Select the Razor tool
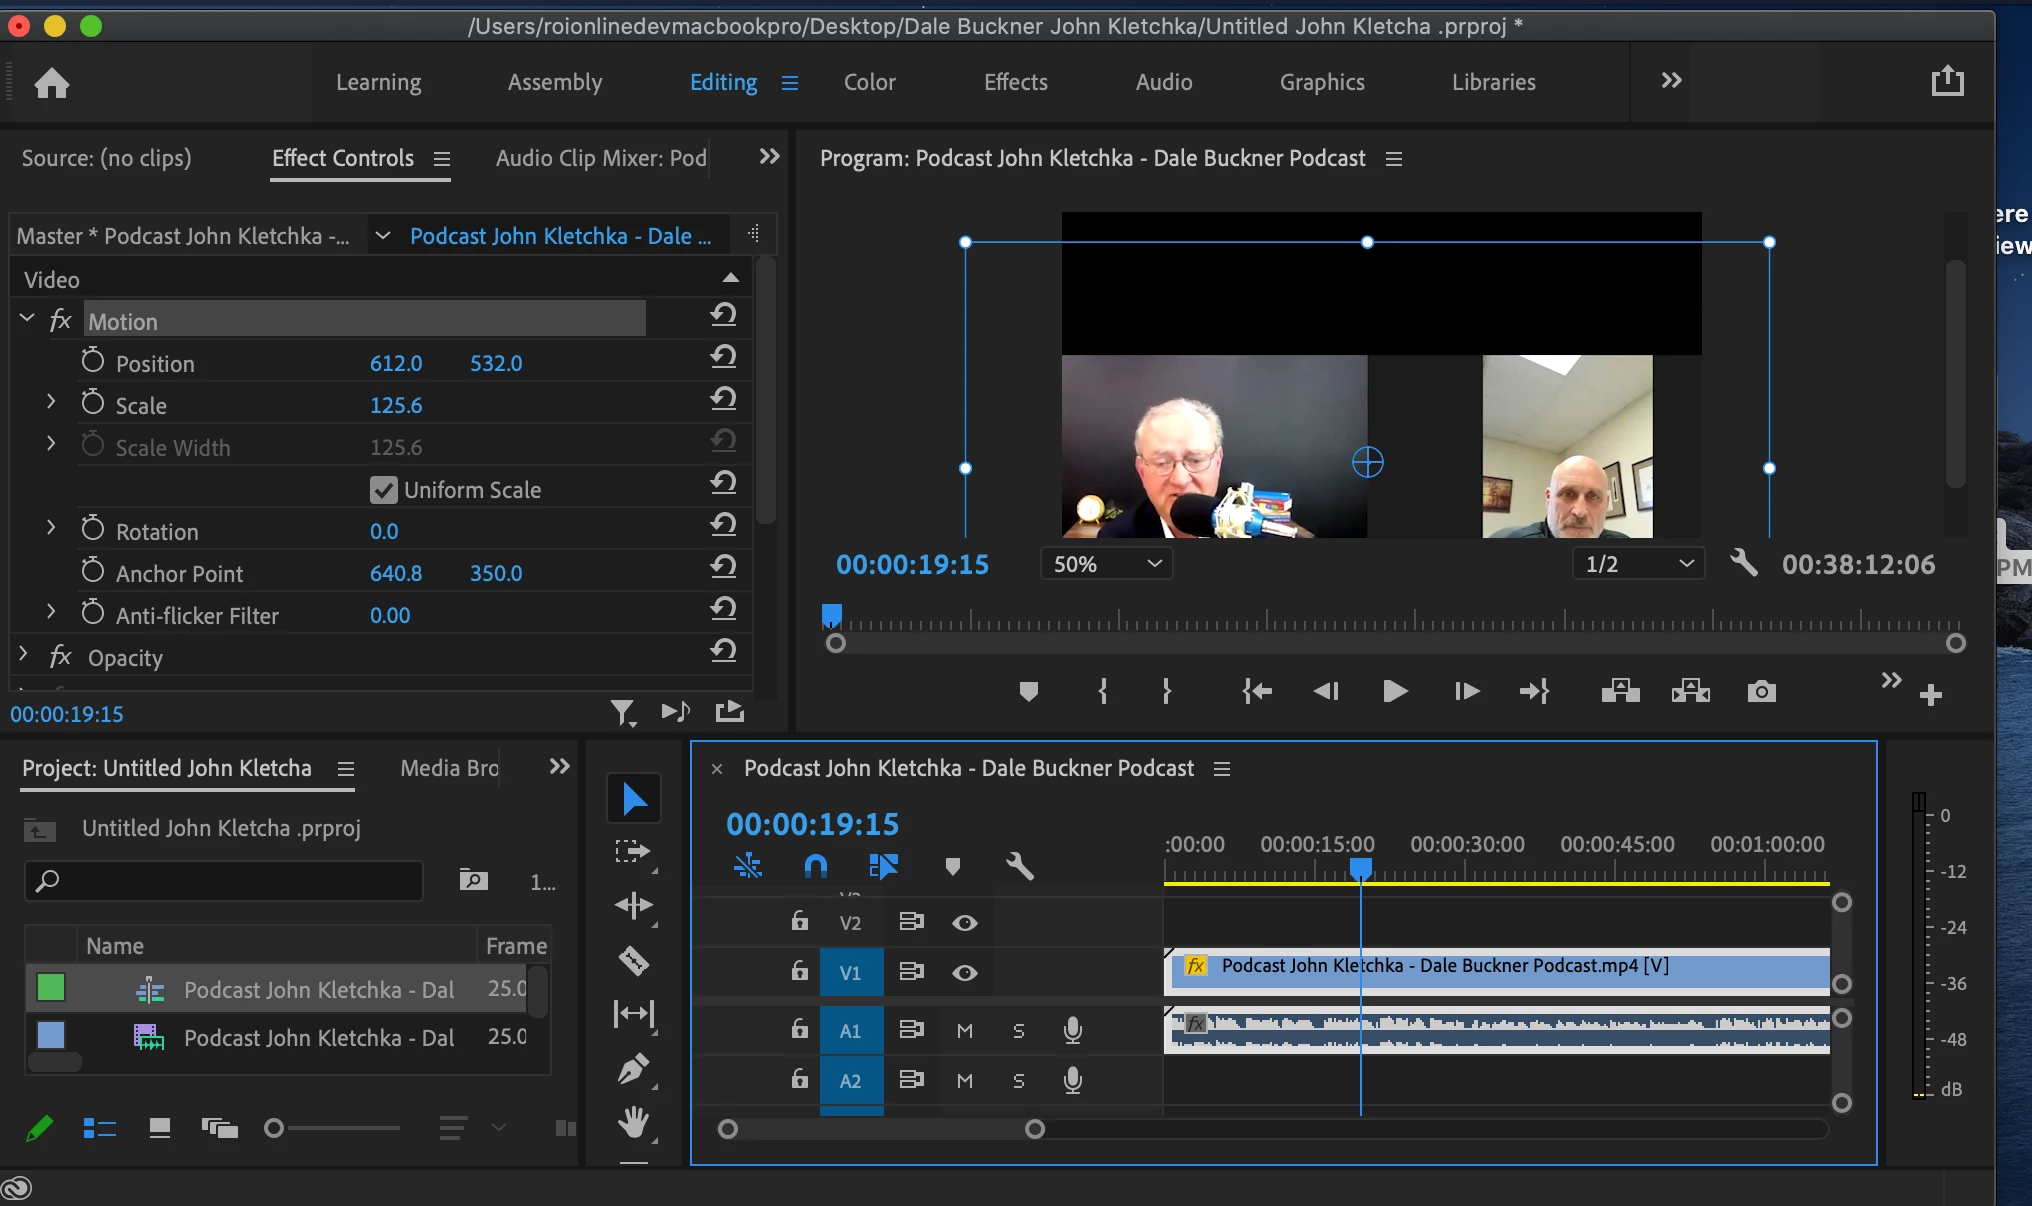The width and height of the screenshot is (2032, 1206). (x=634, y=961)
